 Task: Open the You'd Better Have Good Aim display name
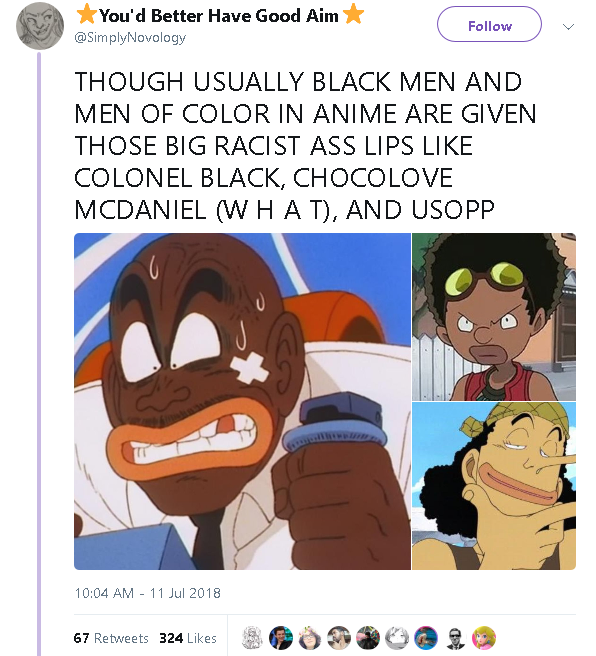(x=220, y=15)
